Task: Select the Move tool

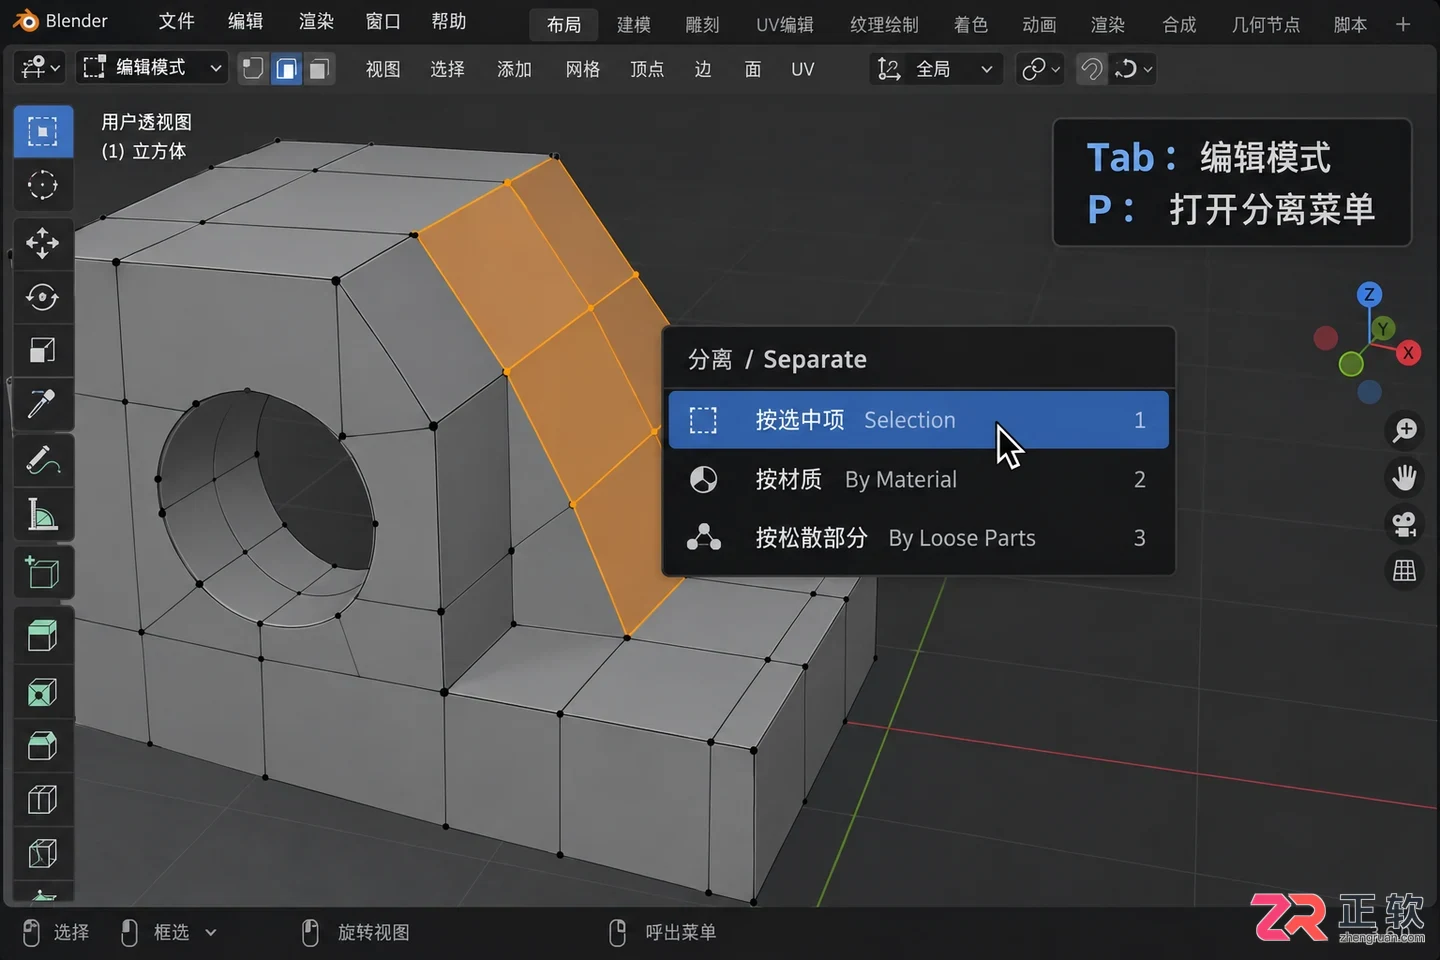Action: coord(43,243)
